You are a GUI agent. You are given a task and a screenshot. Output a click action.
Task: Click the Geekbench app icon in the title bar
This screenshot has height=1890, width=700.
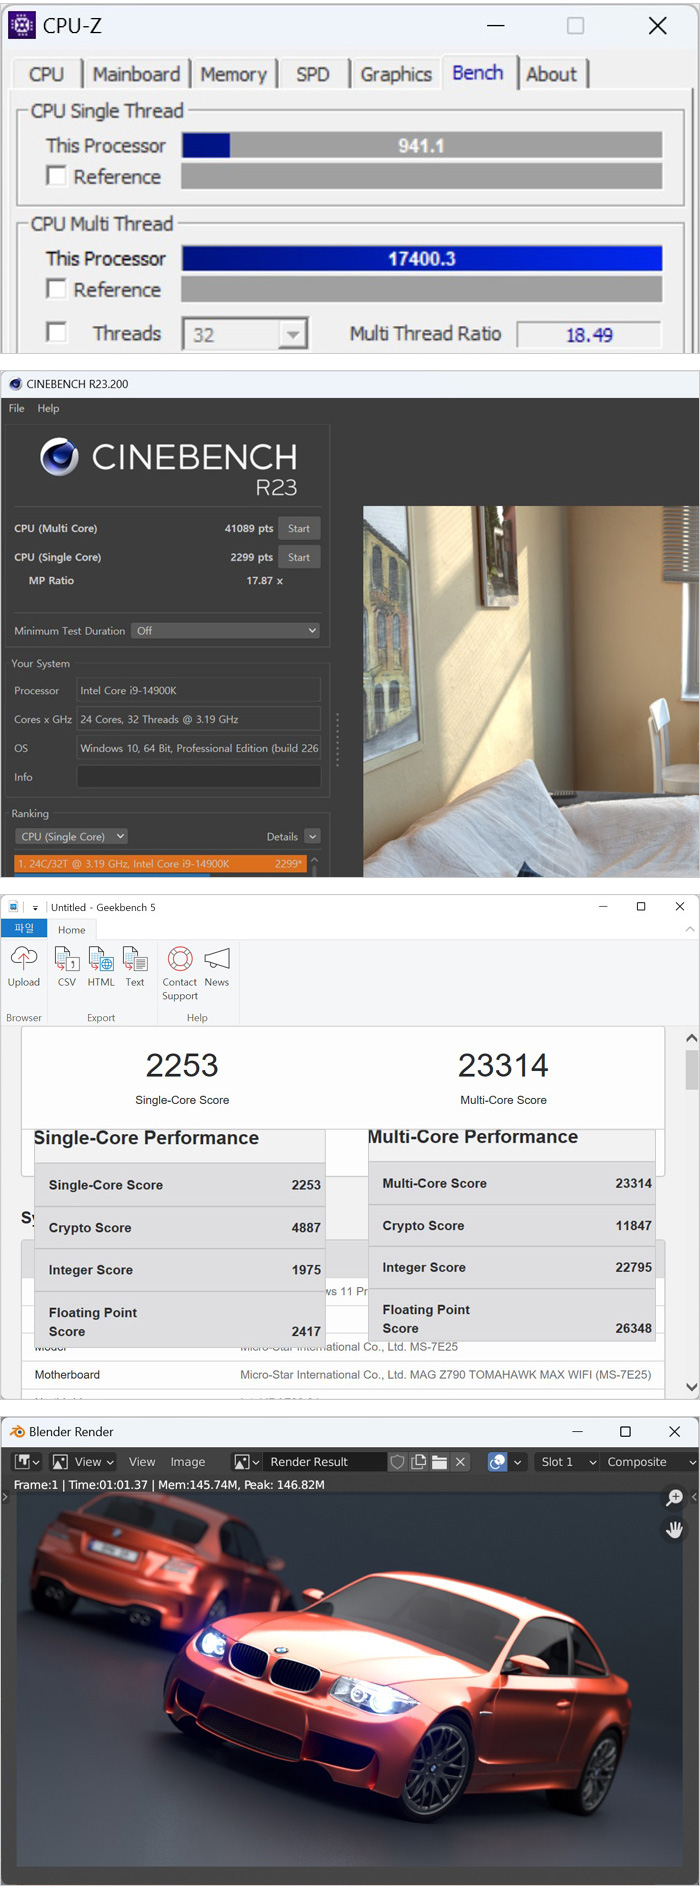[13, 907]
